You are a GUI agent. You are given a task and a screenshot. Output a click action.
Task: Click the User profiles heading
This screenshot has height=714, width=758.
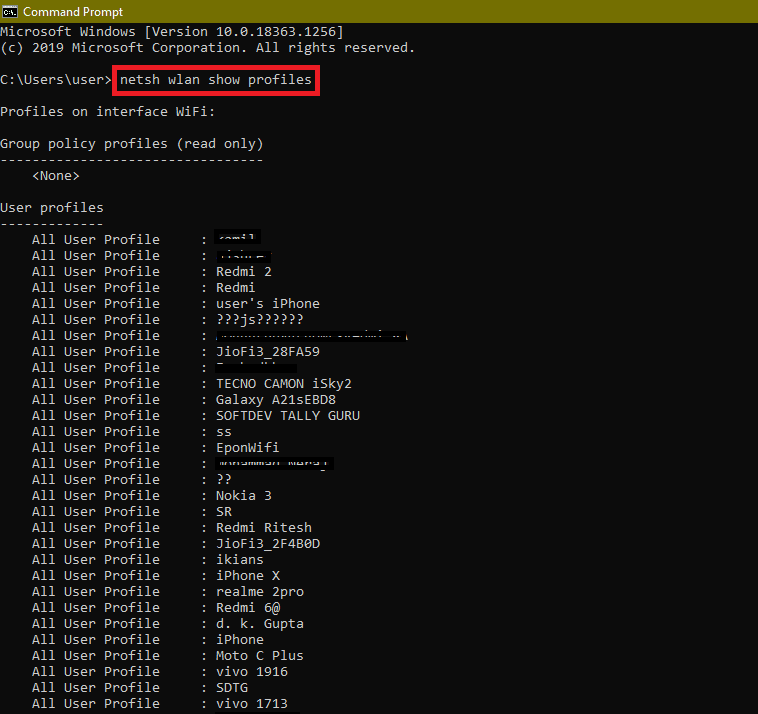point(52,208)
